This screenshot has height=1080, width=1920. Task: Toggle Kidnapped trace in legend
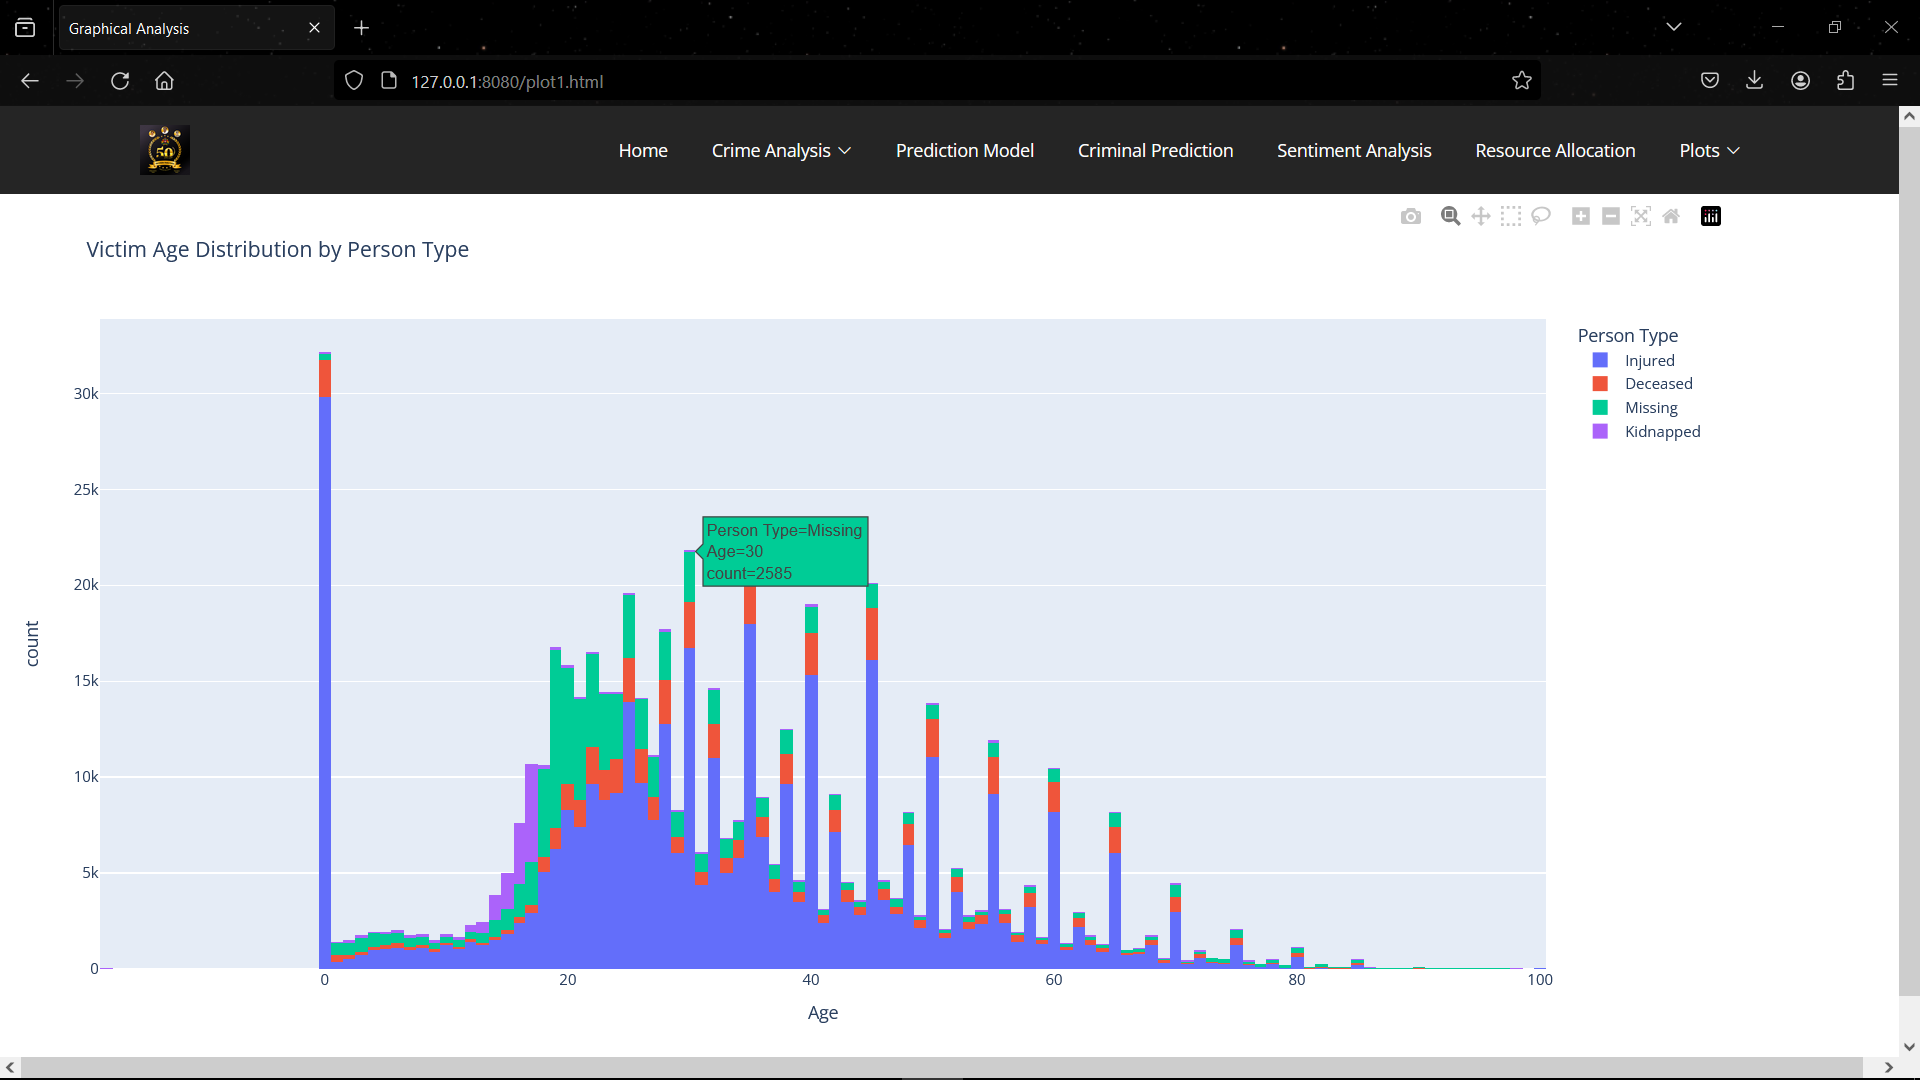[x=1662, y=432]
